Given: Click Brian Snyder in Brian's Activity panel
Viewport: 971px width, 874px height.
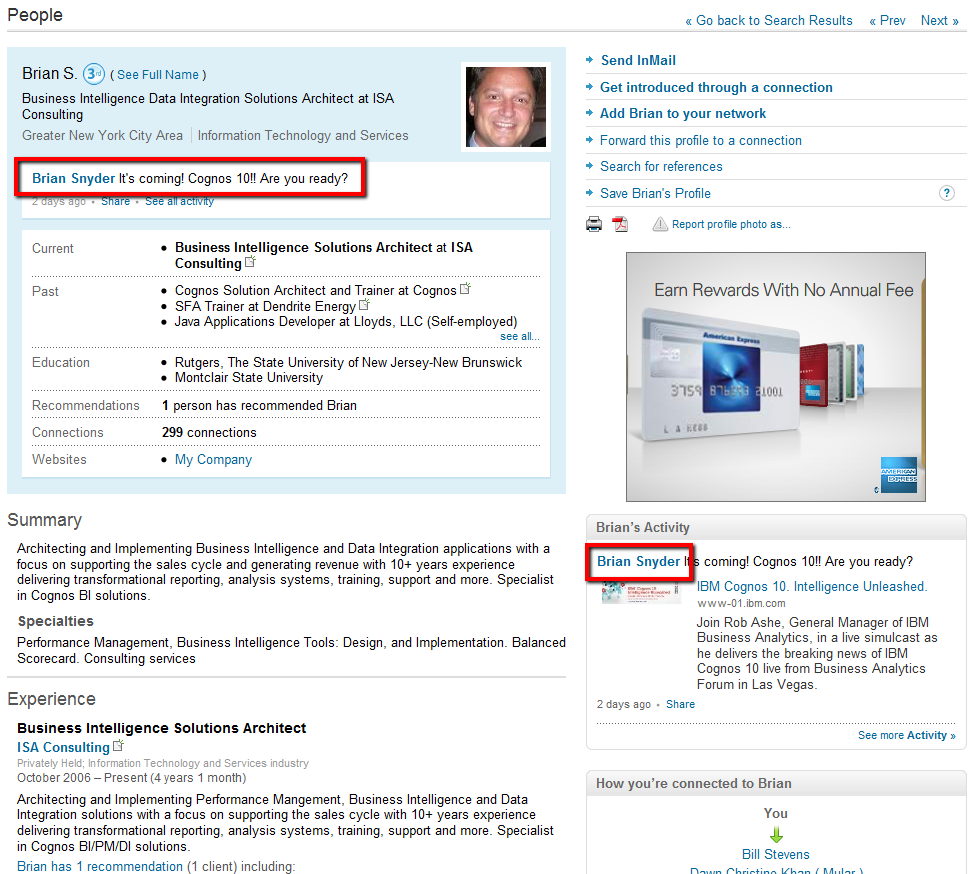Looking at the screenshot, I should [x=638, y=561].
